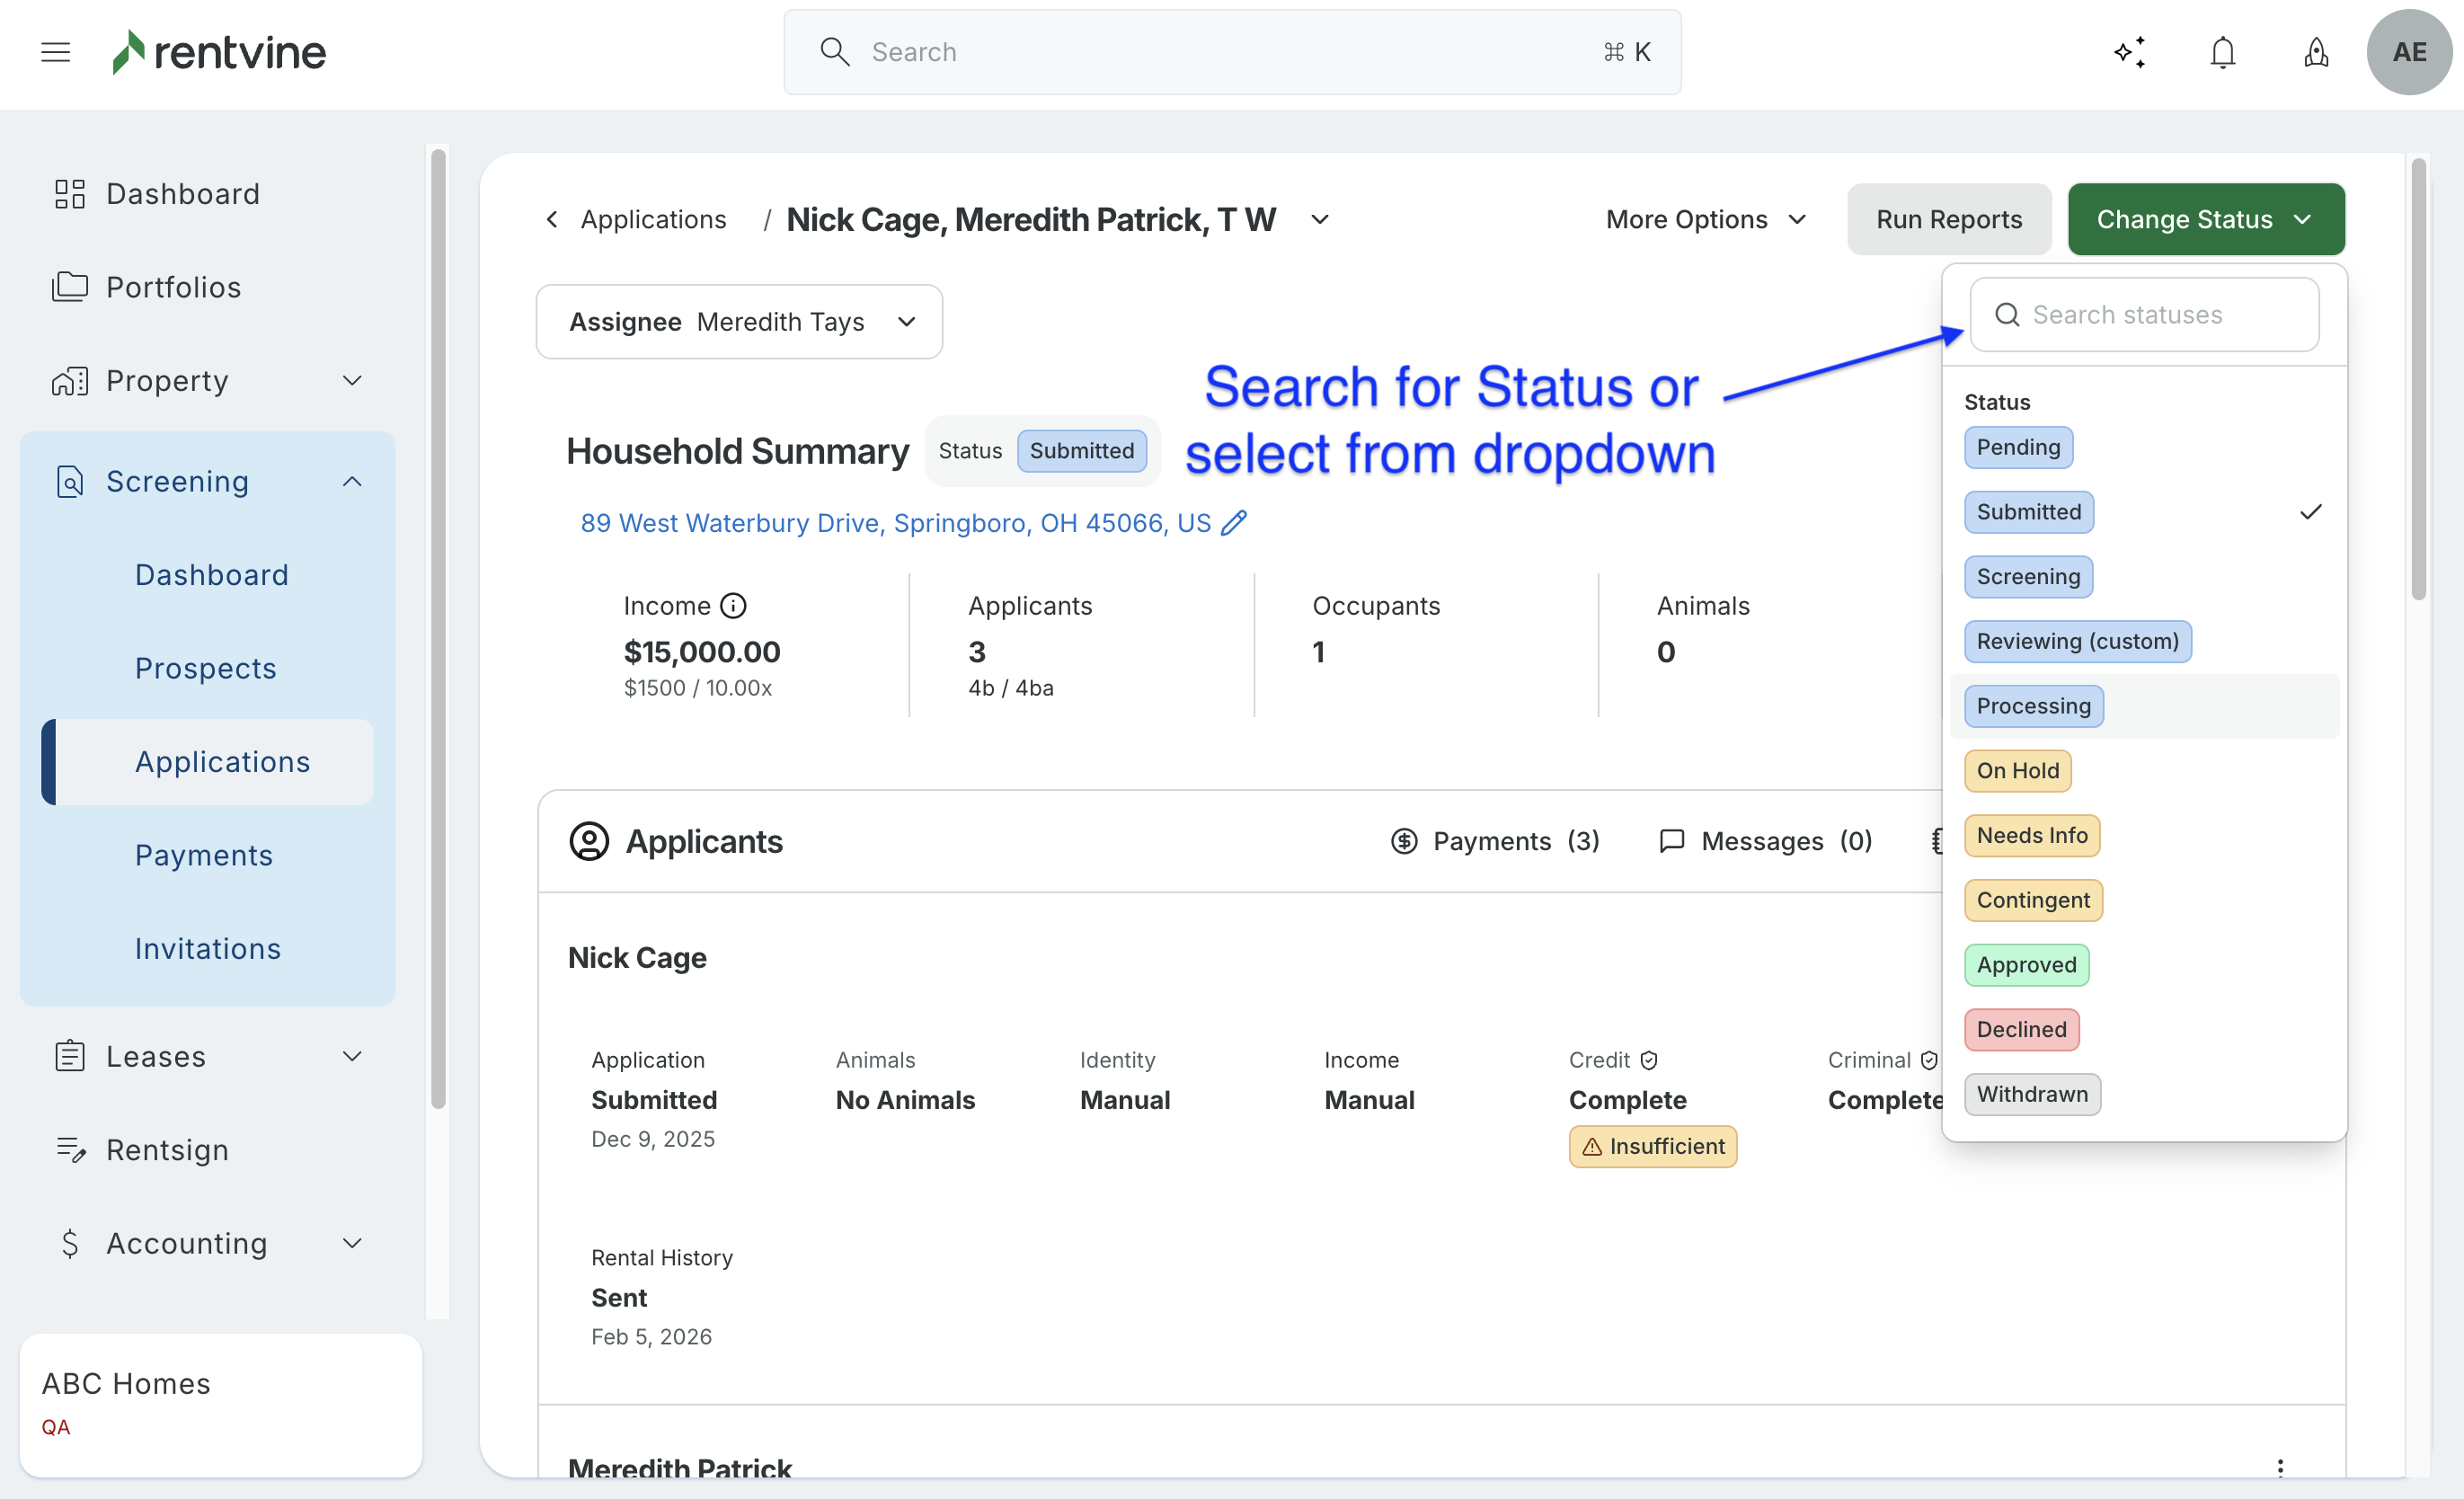
Task: Select the Declined status option
Action: pyautogui.click(x=2021, y=1029)
